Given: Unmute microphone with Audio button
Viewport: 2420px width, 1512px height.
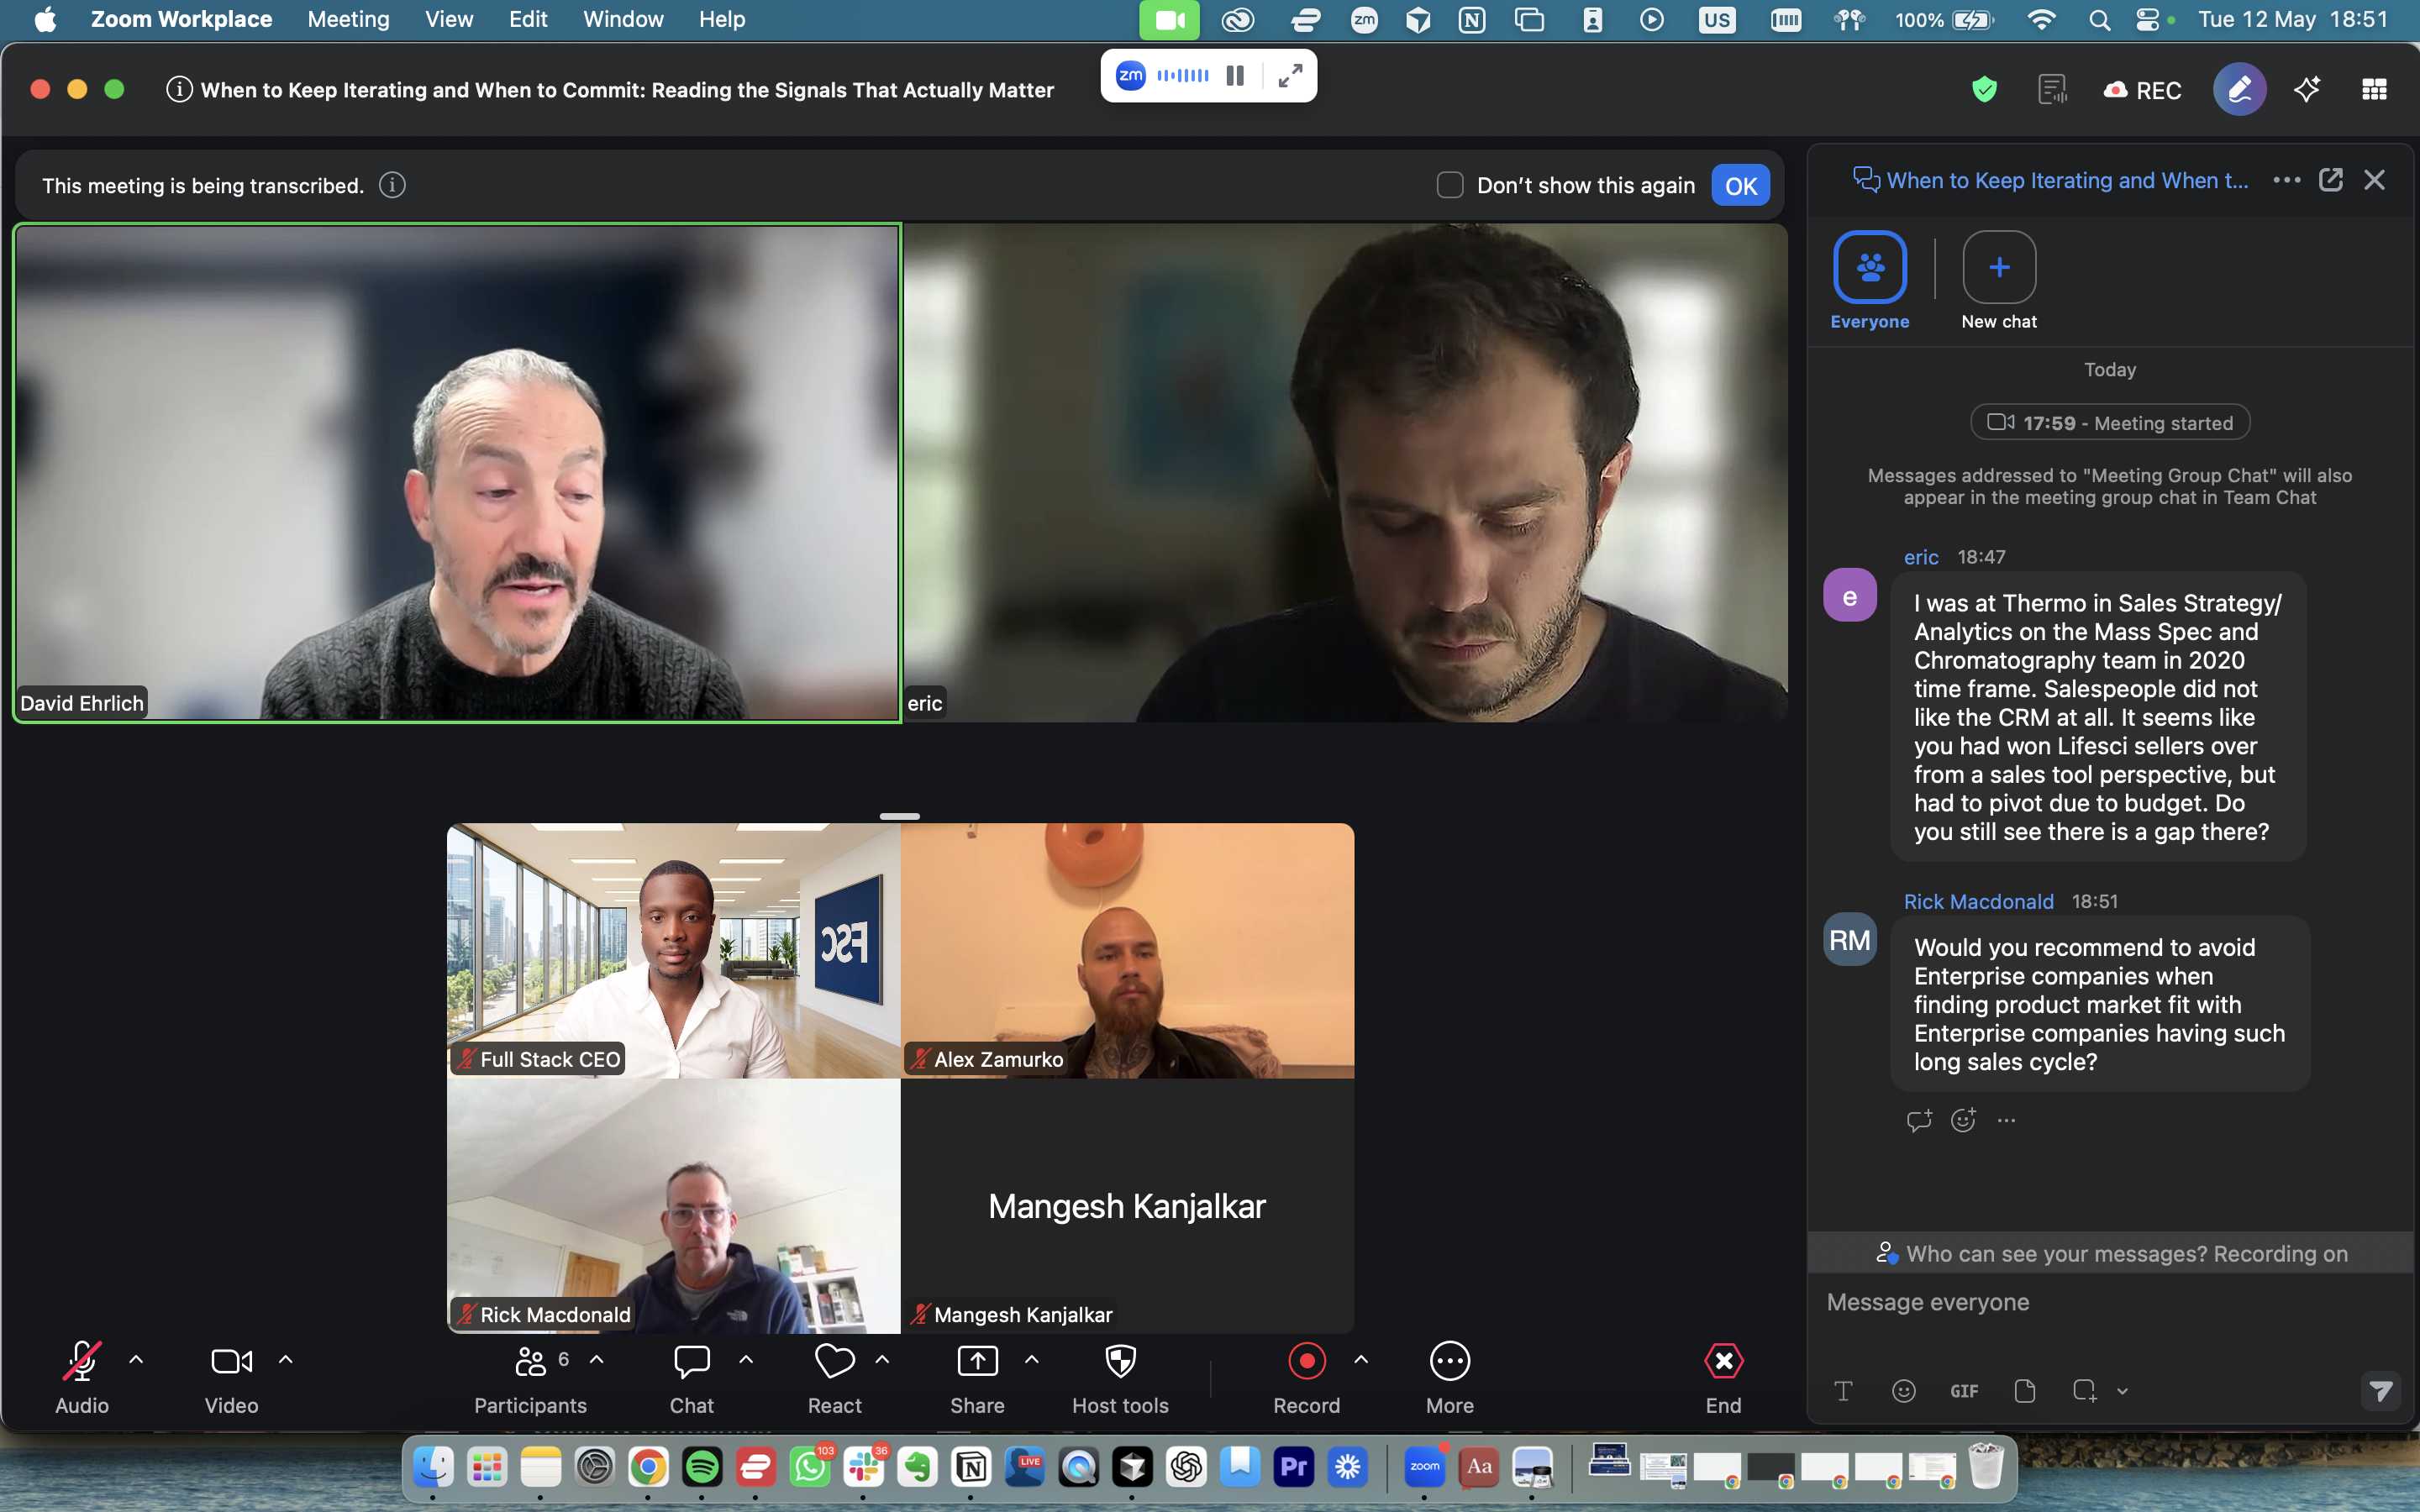Looking at the screenshot, I should (x=82, y=1378).
